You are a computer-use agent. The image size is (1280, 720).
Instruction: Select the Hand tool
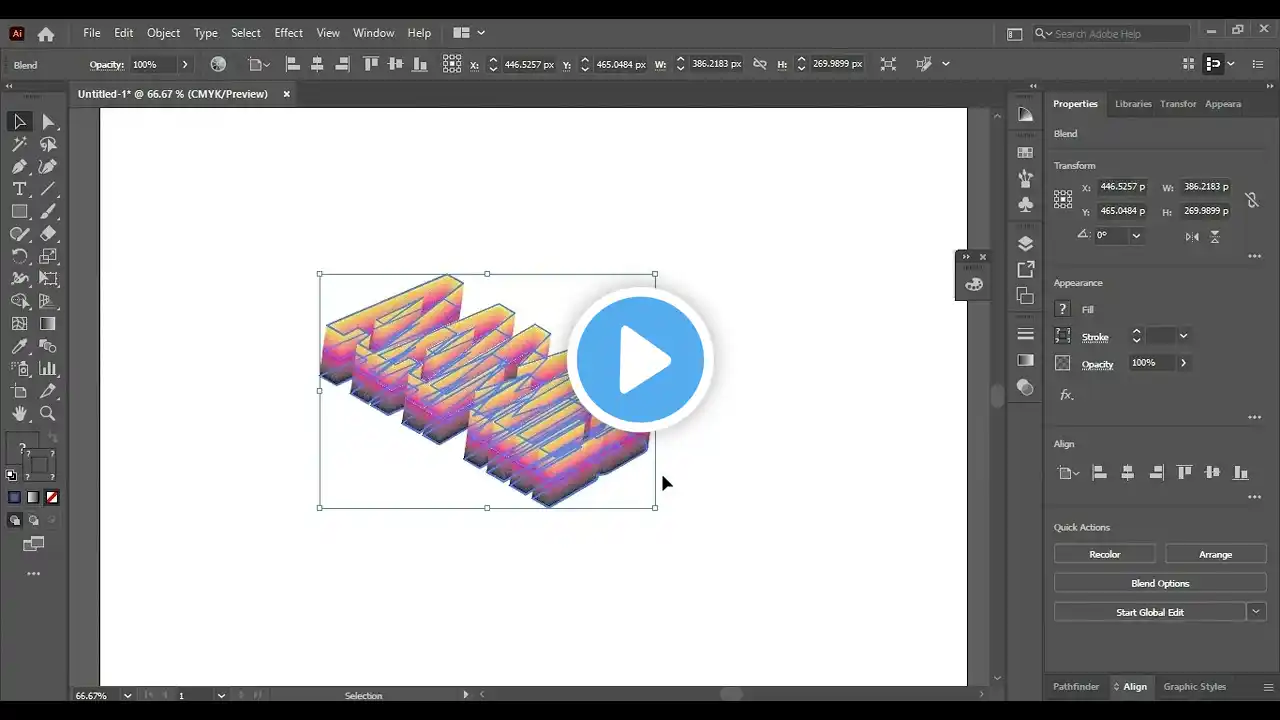pos(20,413)
